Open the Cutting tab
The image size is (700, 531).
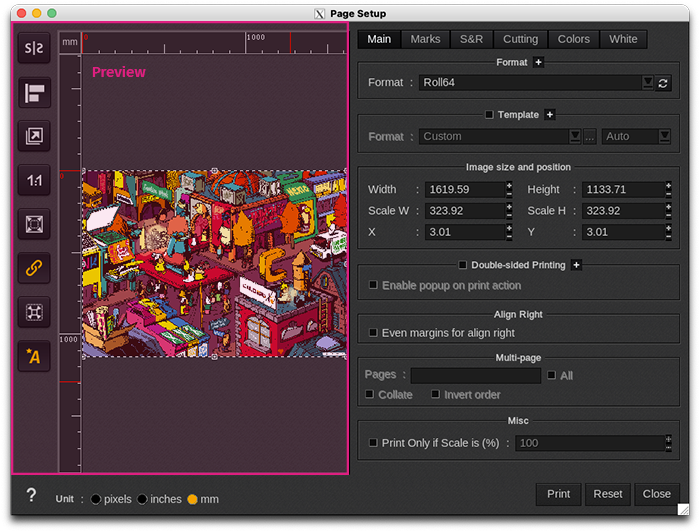(x=521, y=39)
